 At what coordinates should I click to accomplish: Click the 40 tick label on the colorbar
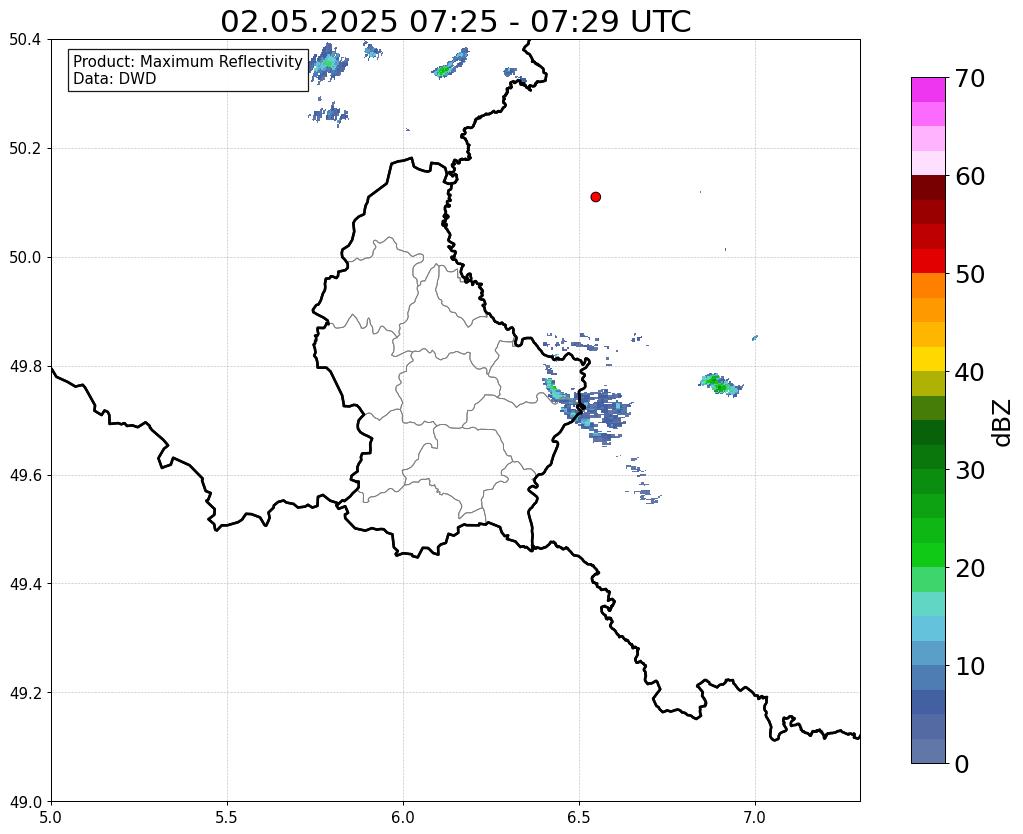tap(970, 372)
